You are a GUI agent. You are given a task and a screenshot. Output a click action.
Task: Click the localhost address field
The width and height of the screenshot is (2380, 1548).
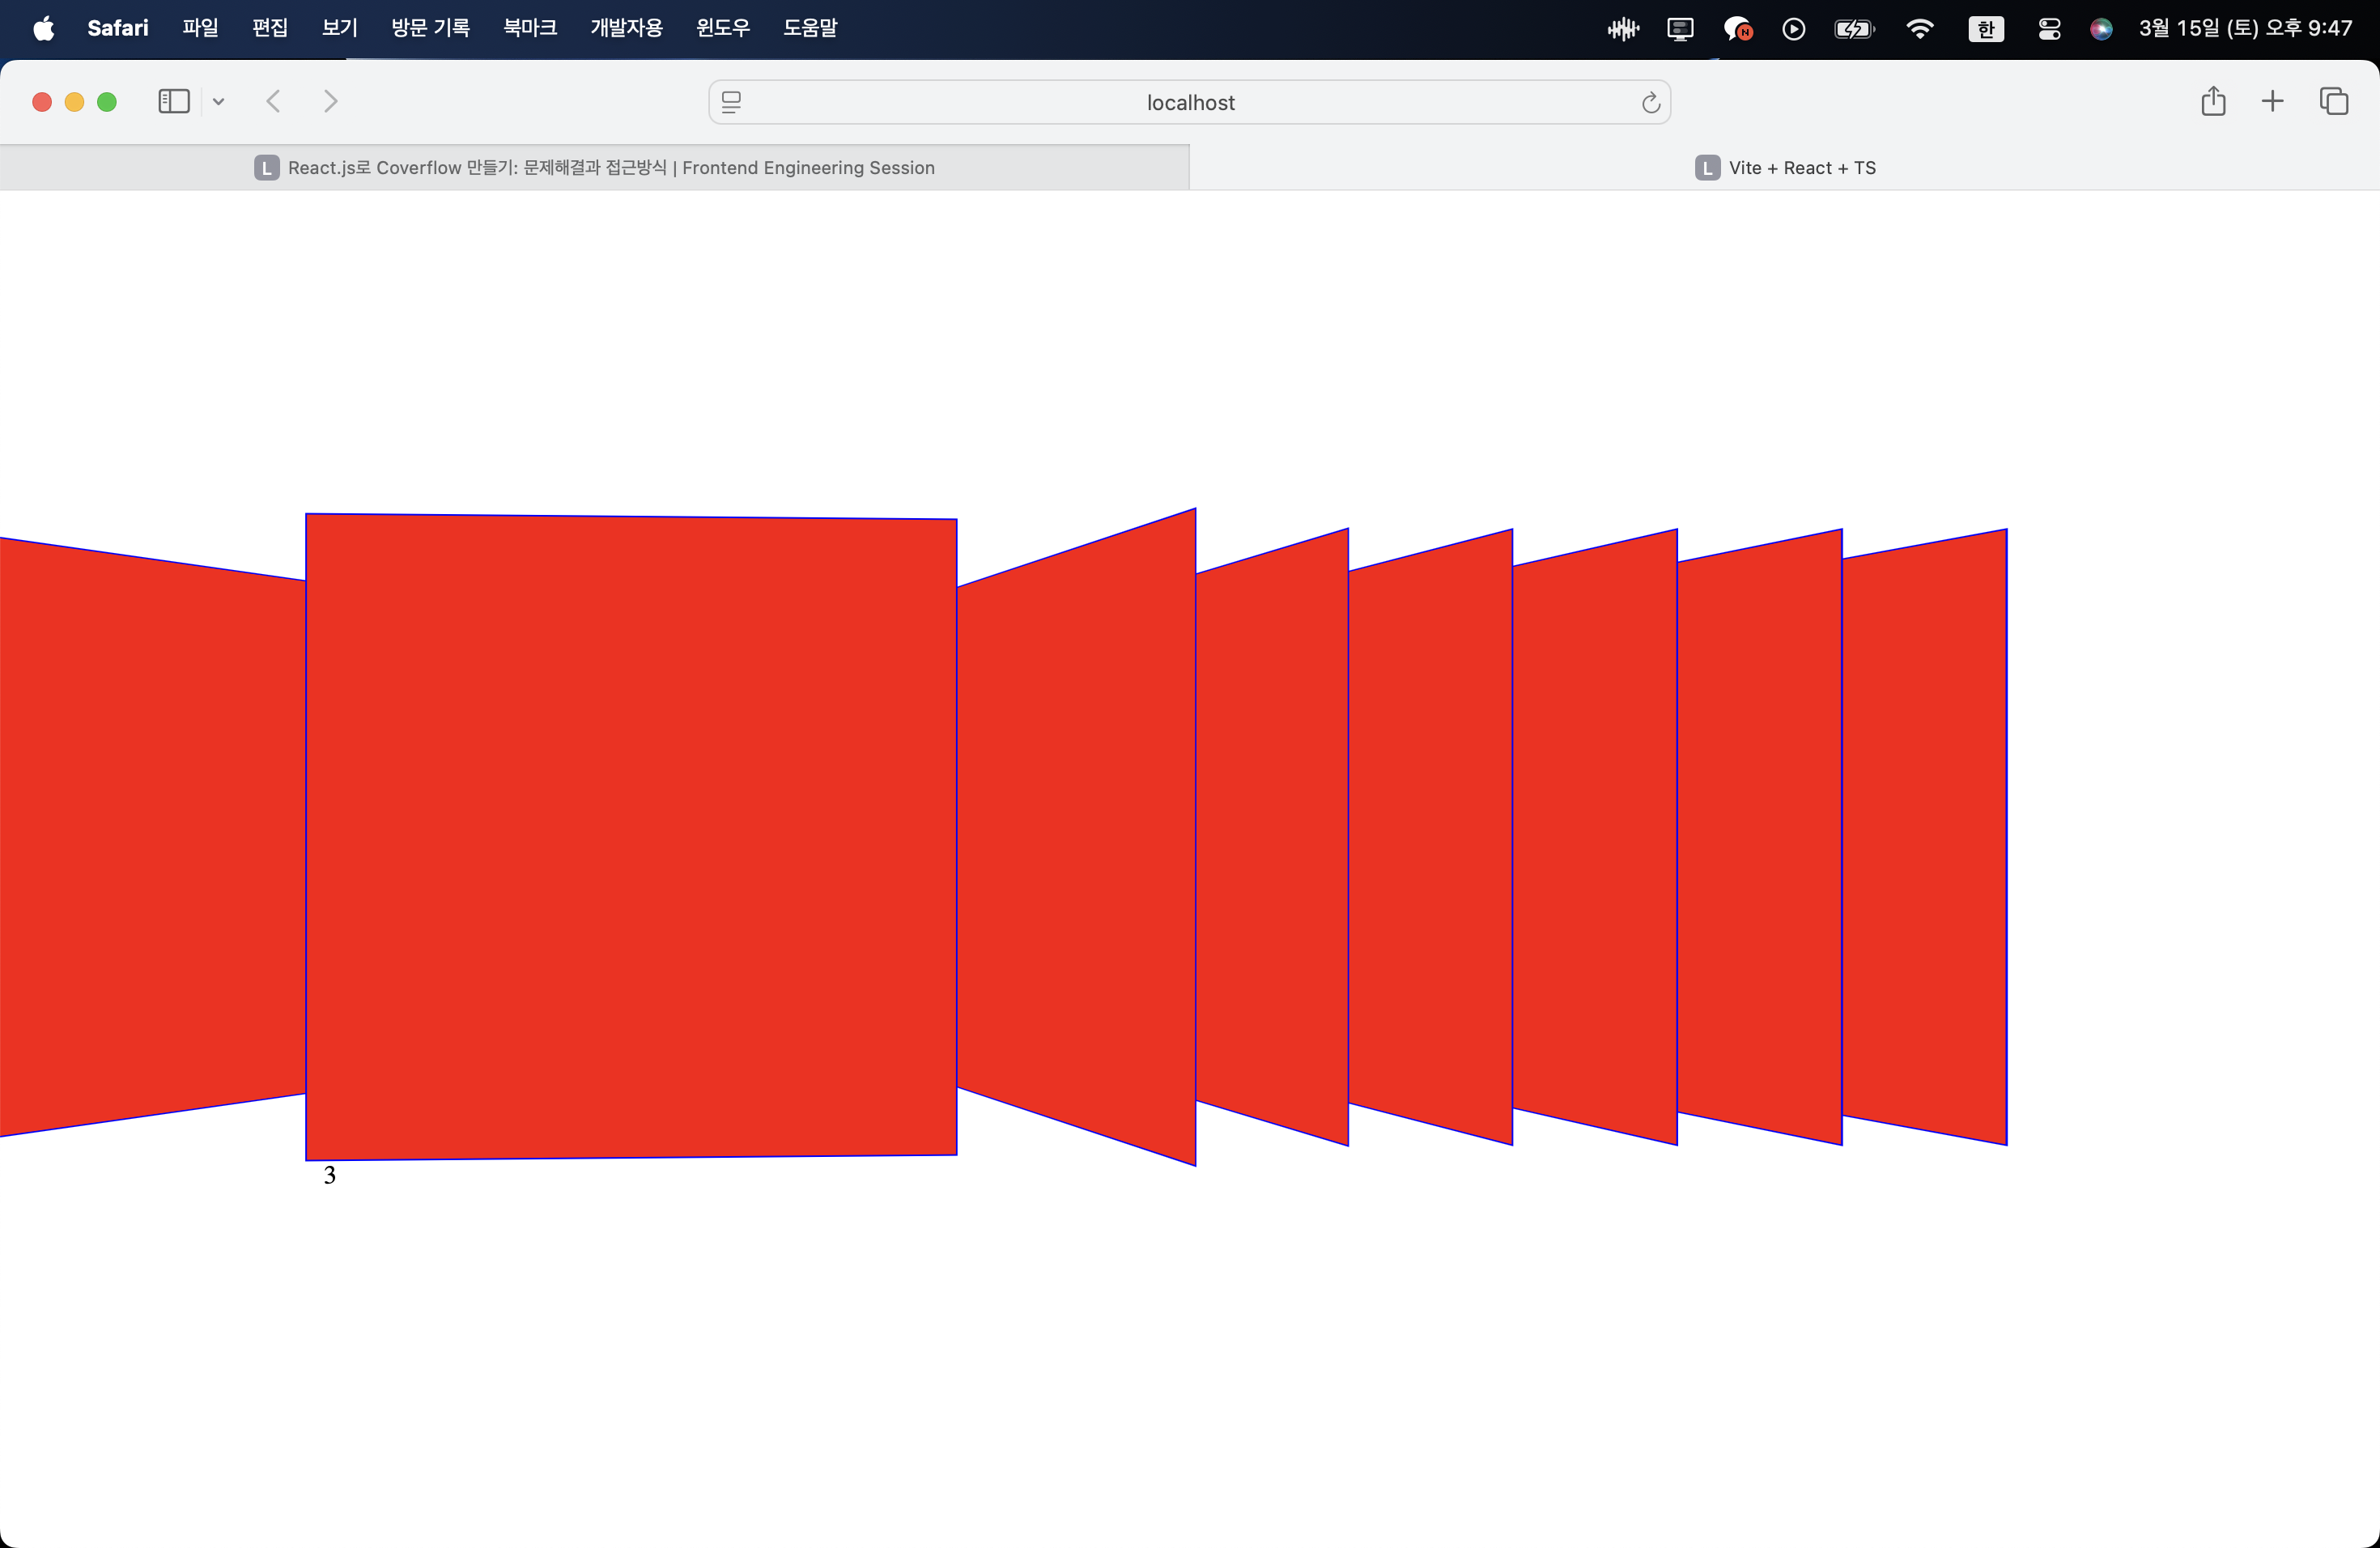[1190, 103]
